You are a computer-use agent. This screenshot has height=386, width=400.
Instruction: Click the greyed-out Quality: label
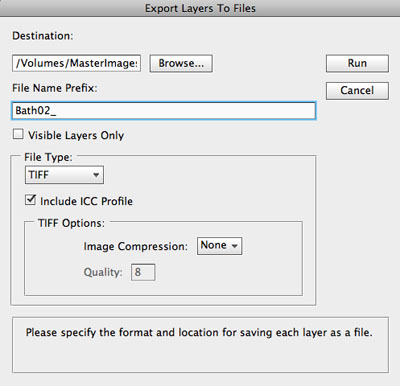pyautogui.click(x=103, y=272)
